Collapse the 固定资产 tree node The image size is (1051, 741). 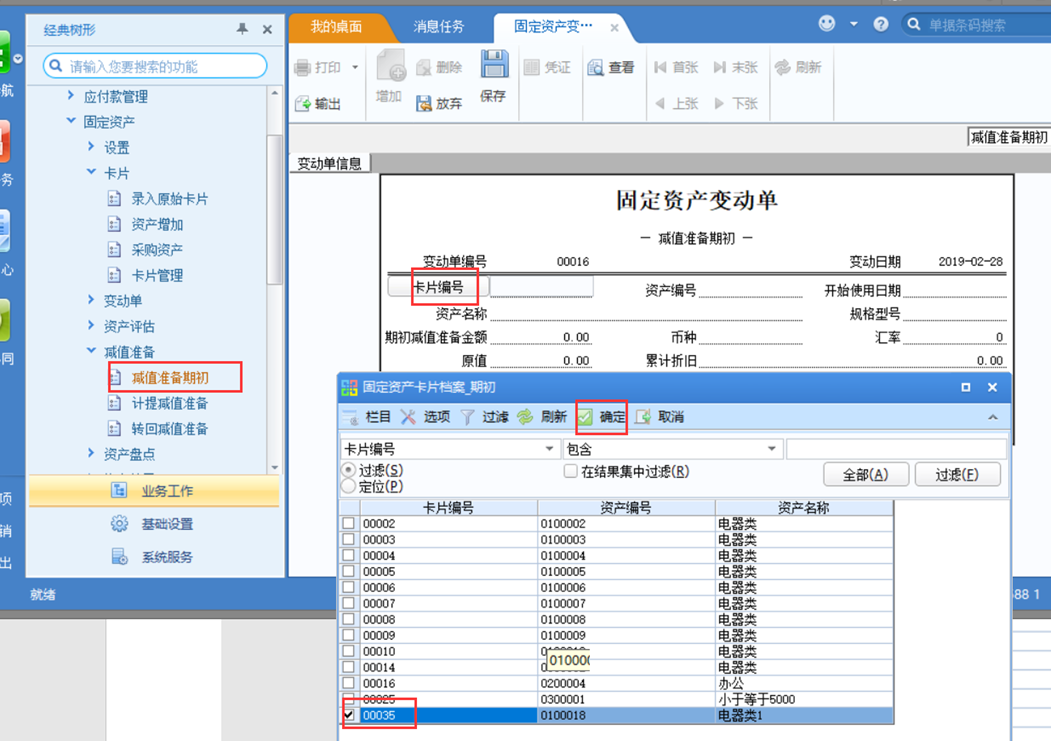[71, 121]
